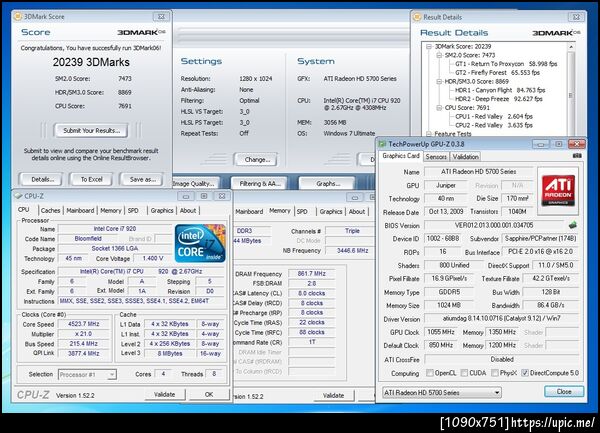The width and height of the screenshot is (600, 433).
Task: Open Graphics tab in front CPU-Z
Action: pos(161,210)
